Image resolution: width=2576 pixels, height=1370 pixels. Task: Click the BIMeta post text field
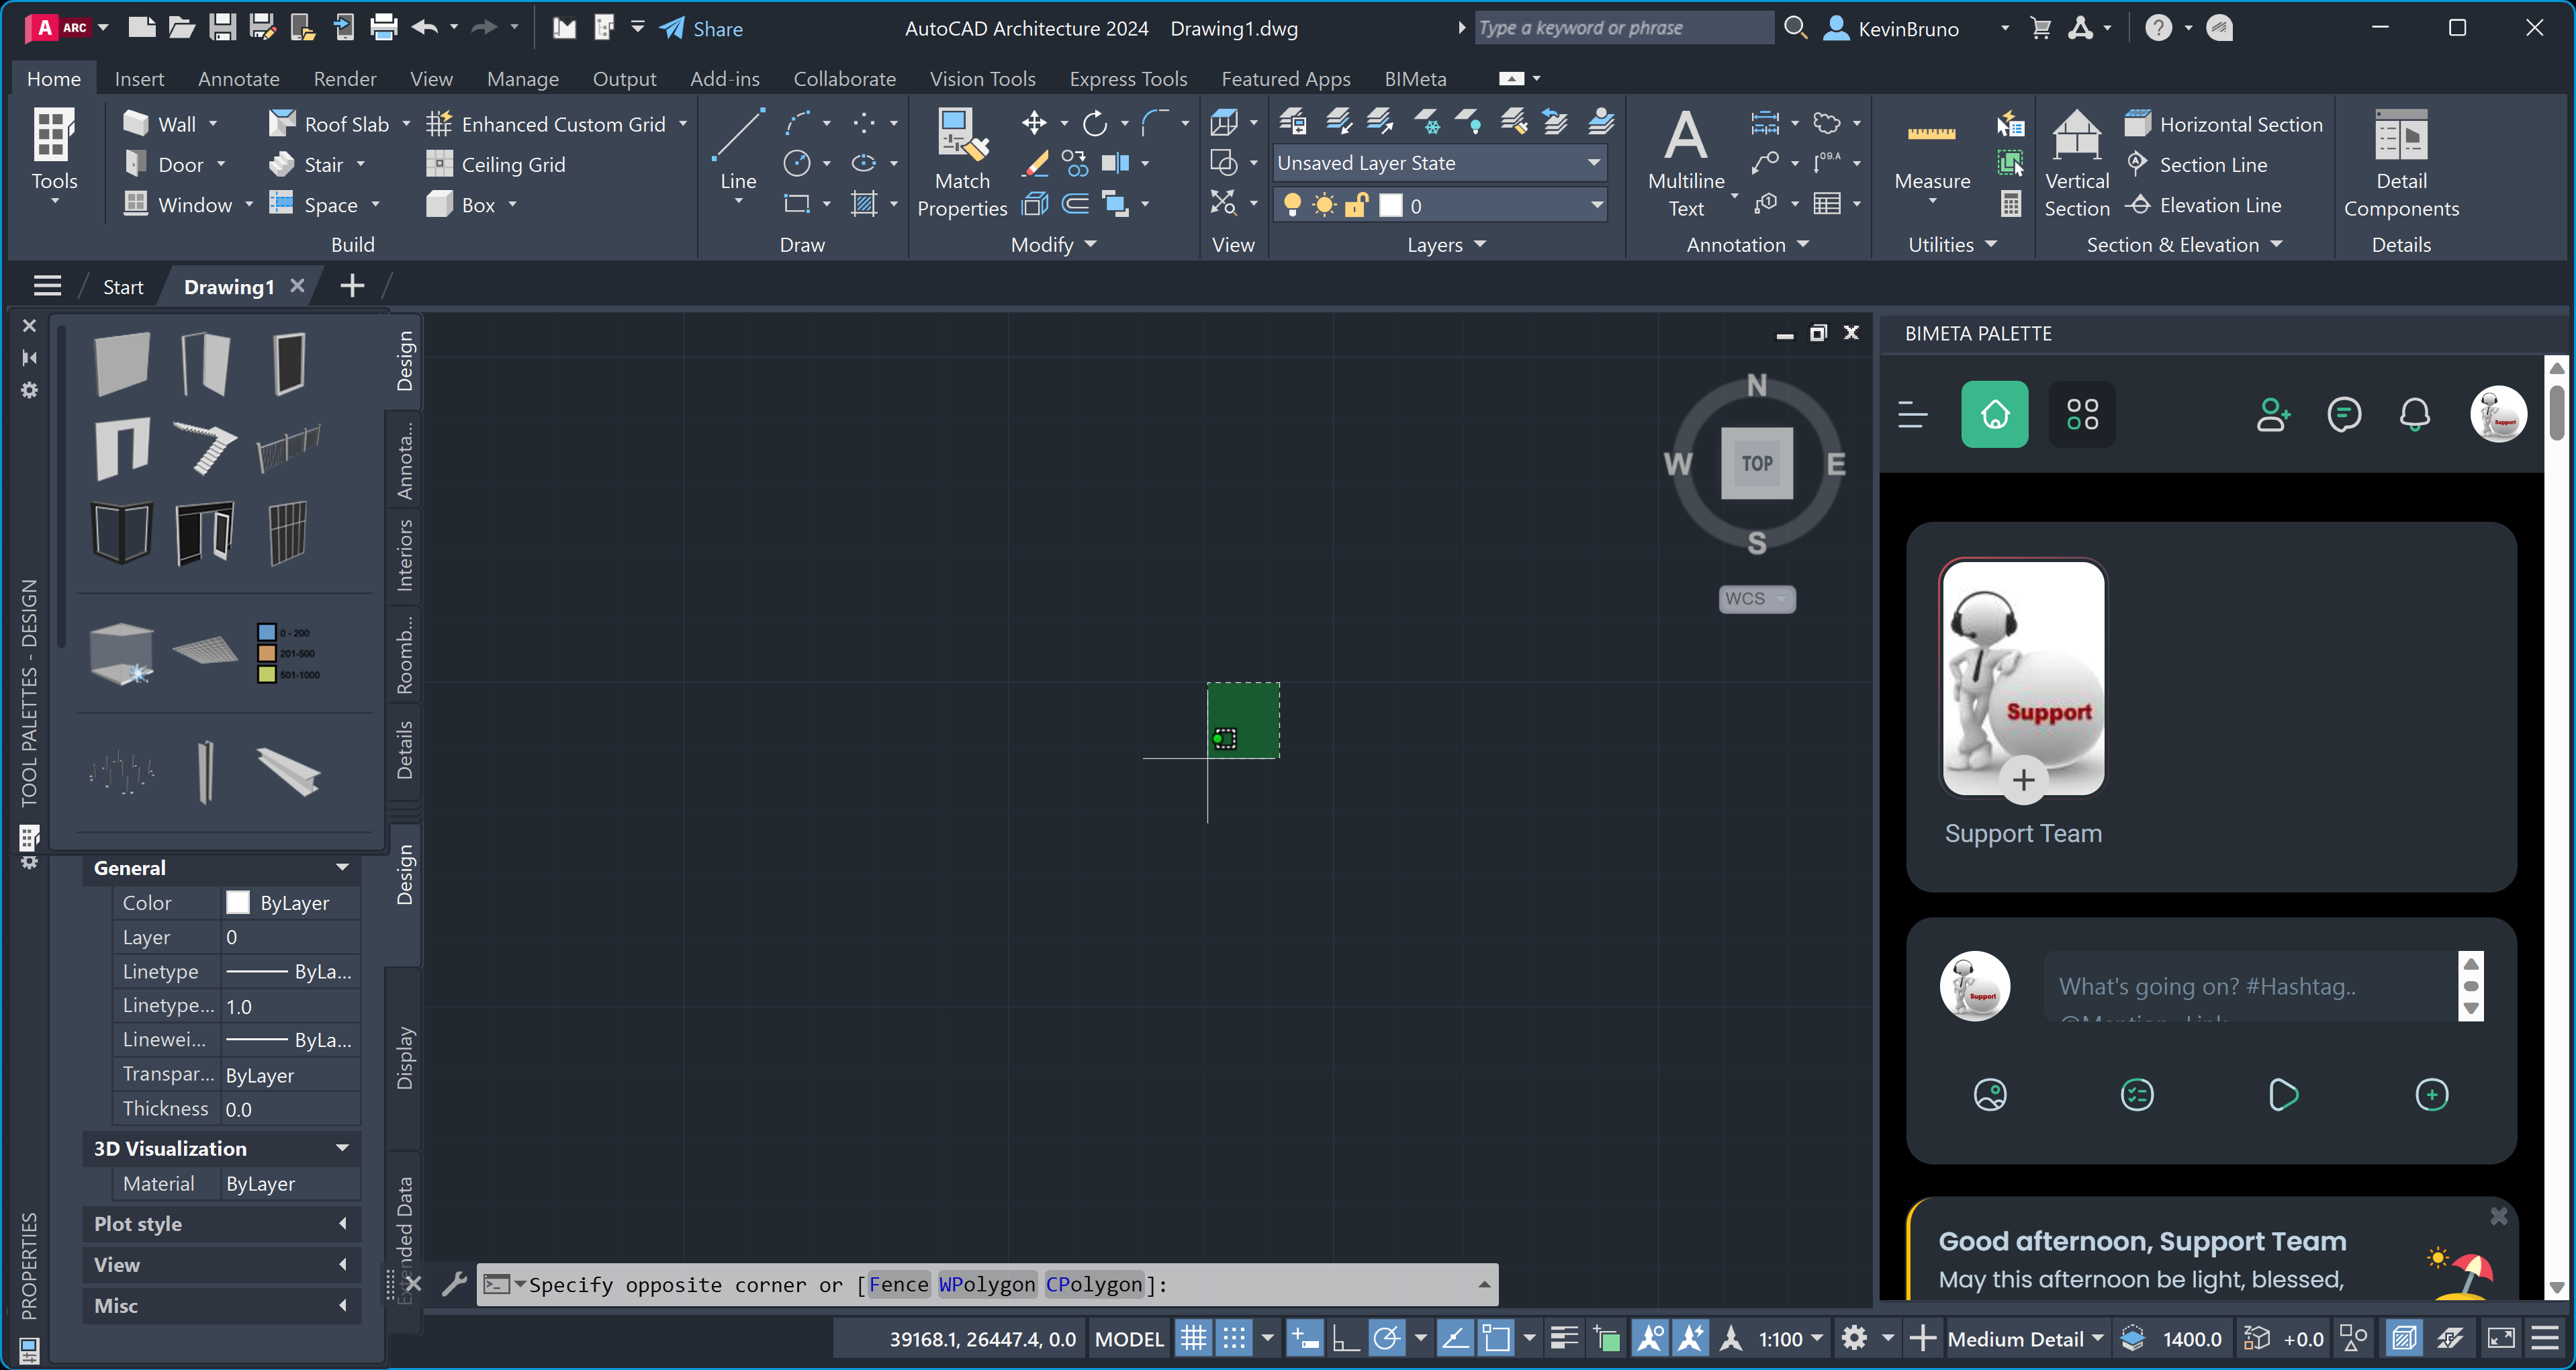coord(2250,986)
